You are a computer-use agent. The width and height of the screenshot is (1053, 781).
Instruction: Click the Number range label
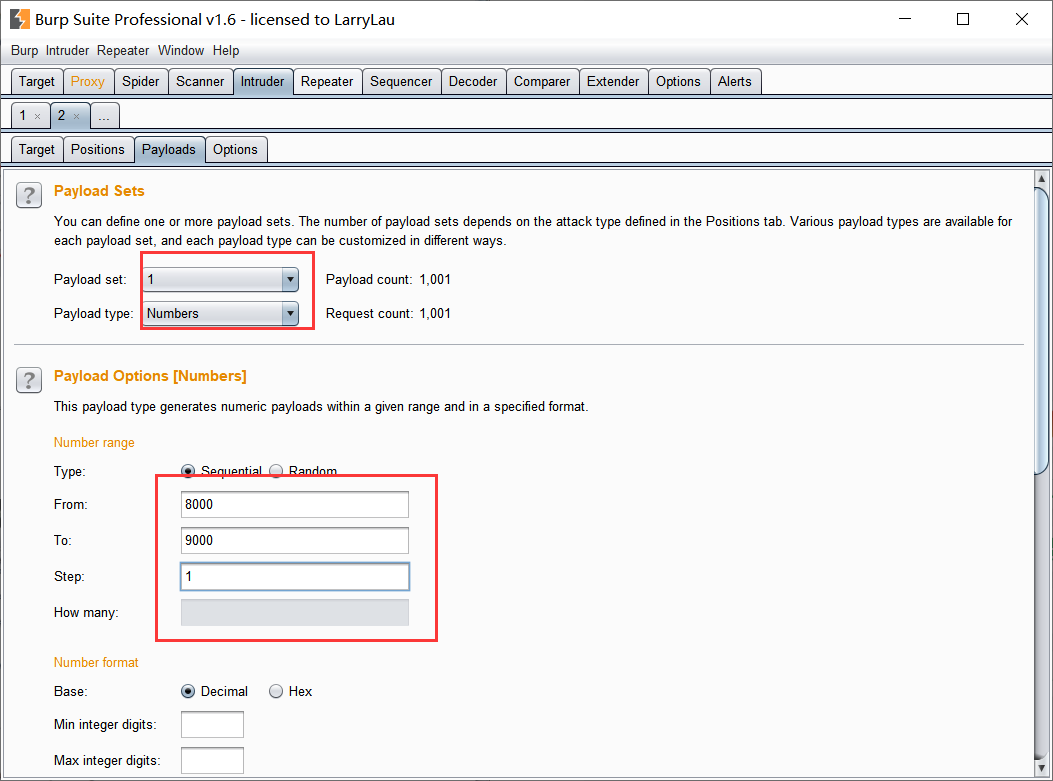pos(94,443)
